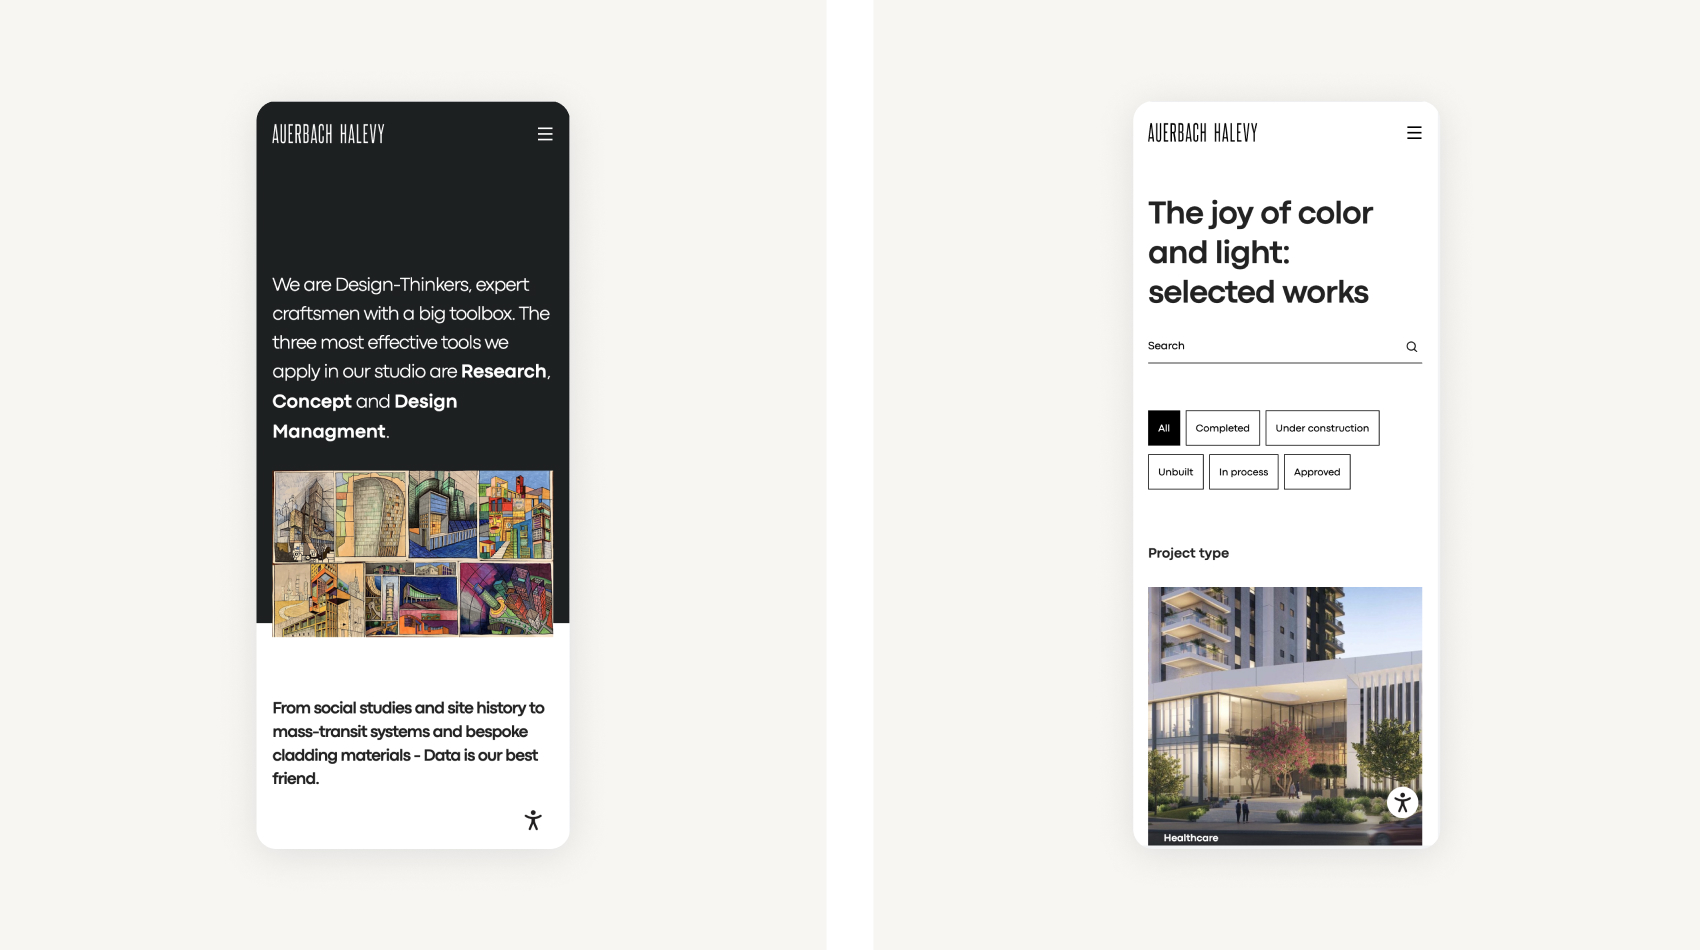Filter projects by Unbuilt
Screen dimensions: 1700x950
[1175, 472]
